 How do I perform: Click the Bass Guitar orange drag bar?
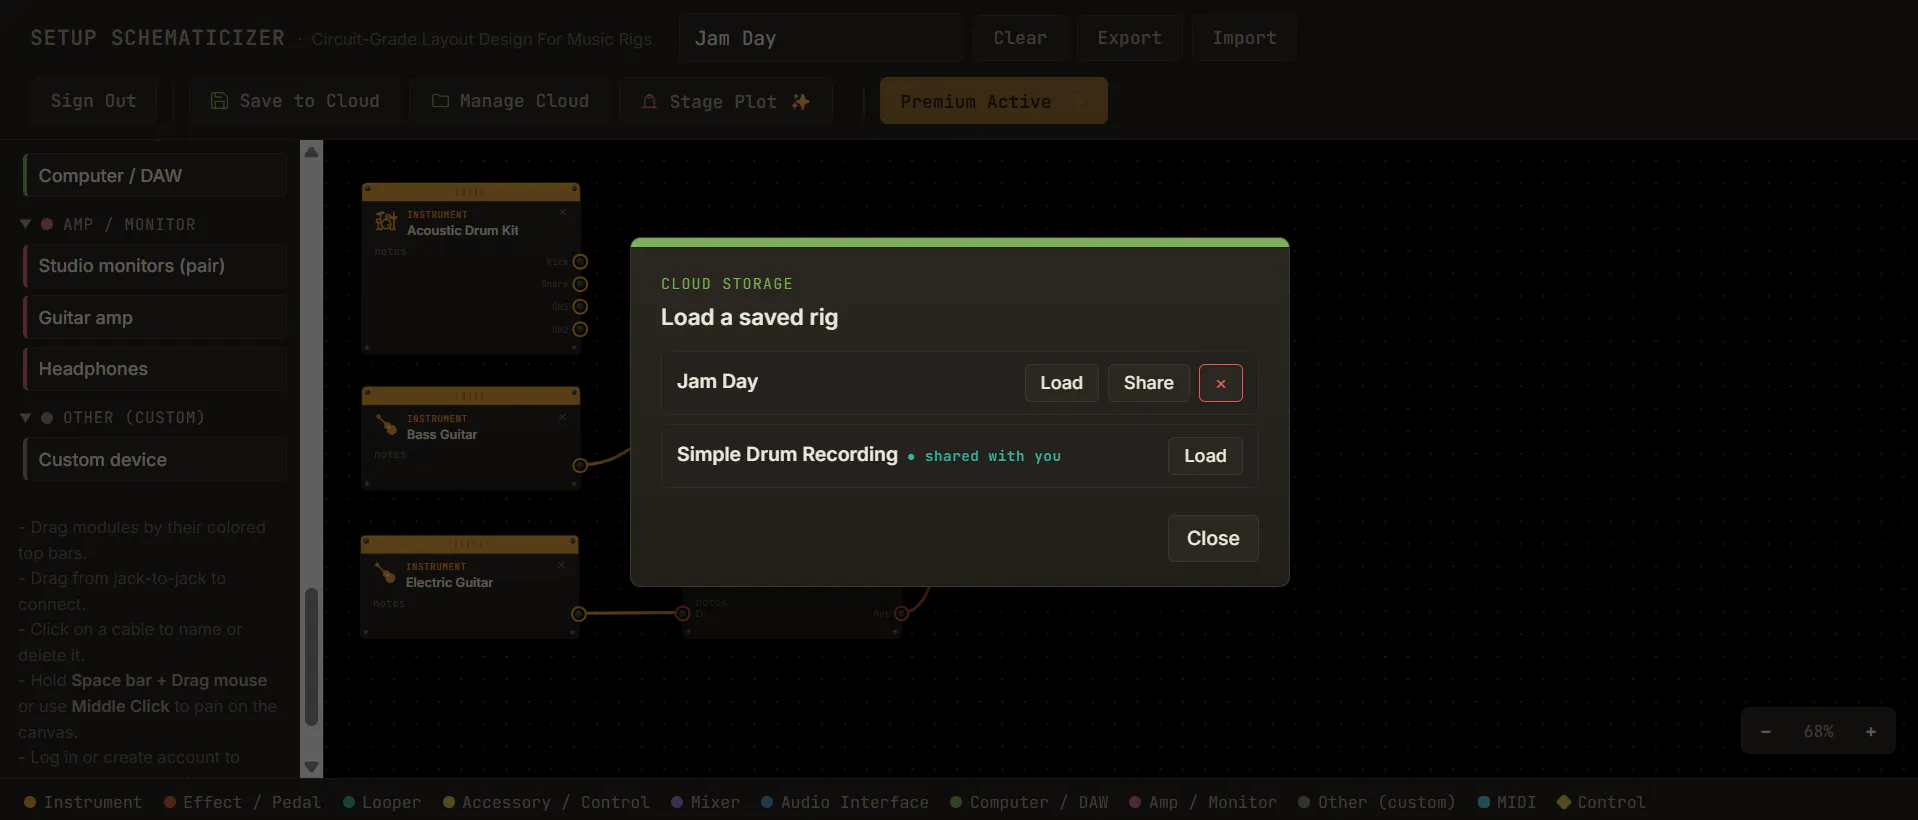click(x=470, y=395)
